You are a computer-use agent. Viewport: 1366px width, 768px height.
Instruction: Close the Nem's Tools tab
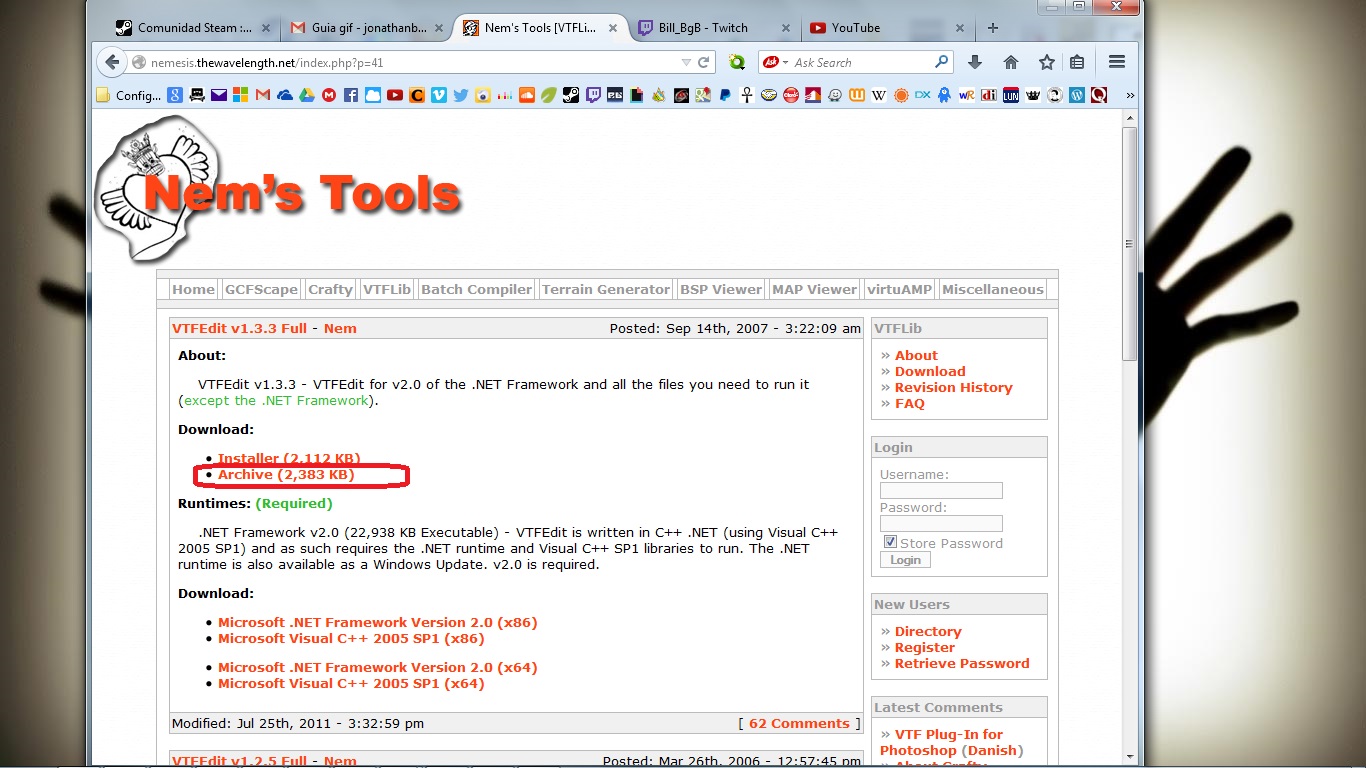tap(612, 28)
